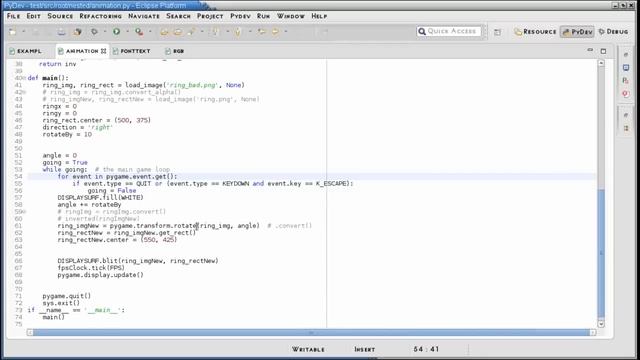Click the vertical scrollbar thumb in editor
Viewport: 640px width, 360px height.
coord(601,253)
